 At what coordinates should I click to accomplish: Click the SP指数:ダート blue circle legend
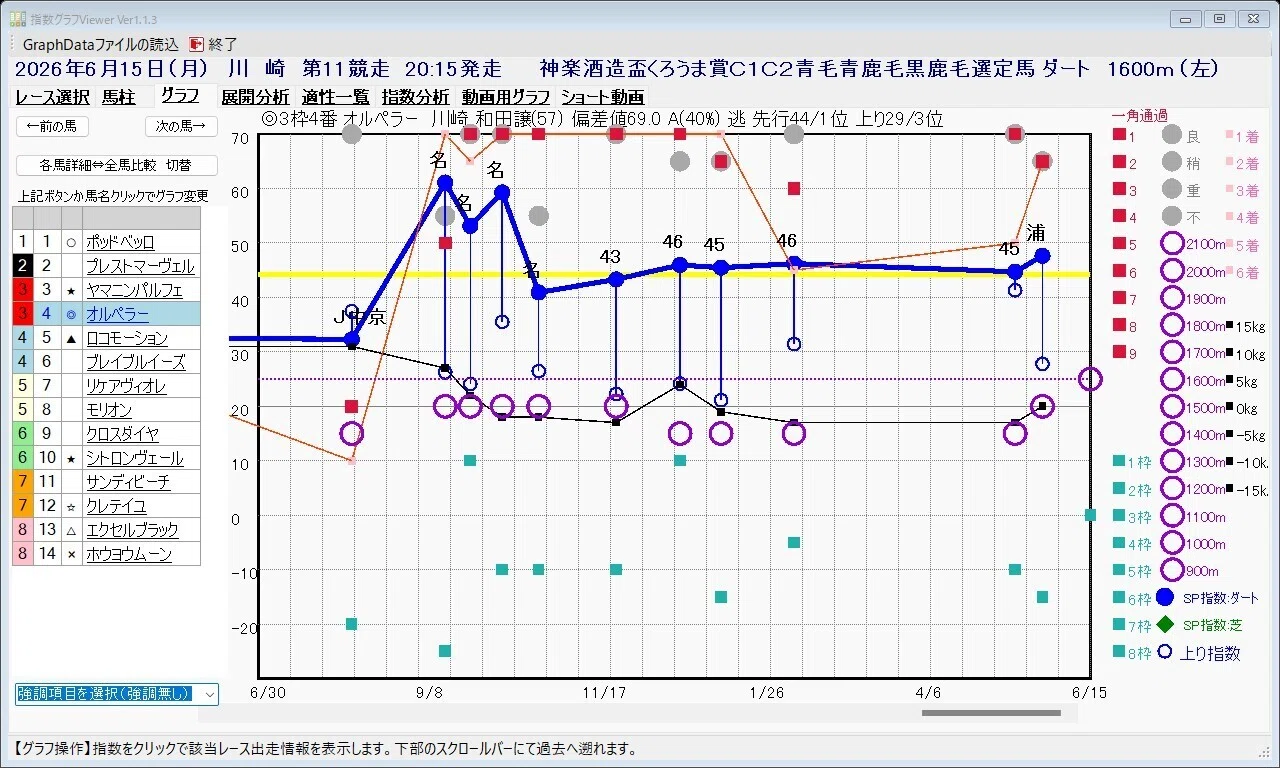pyautogui.click(x=1164, y=598)
